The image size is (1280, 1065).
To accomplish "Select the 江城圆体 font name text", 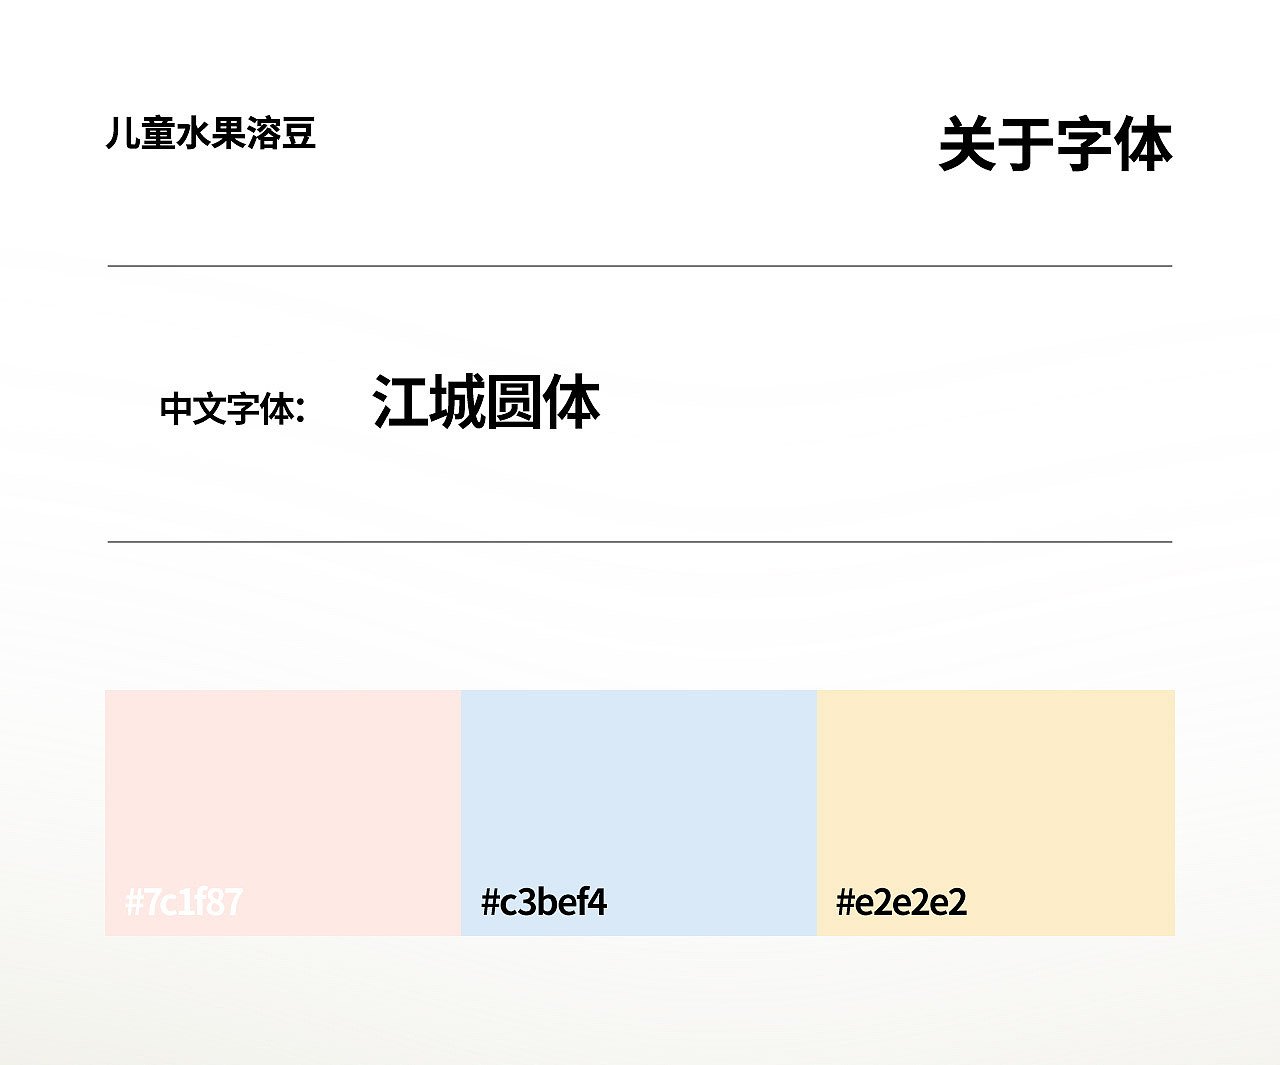I will tap(486, 402).
